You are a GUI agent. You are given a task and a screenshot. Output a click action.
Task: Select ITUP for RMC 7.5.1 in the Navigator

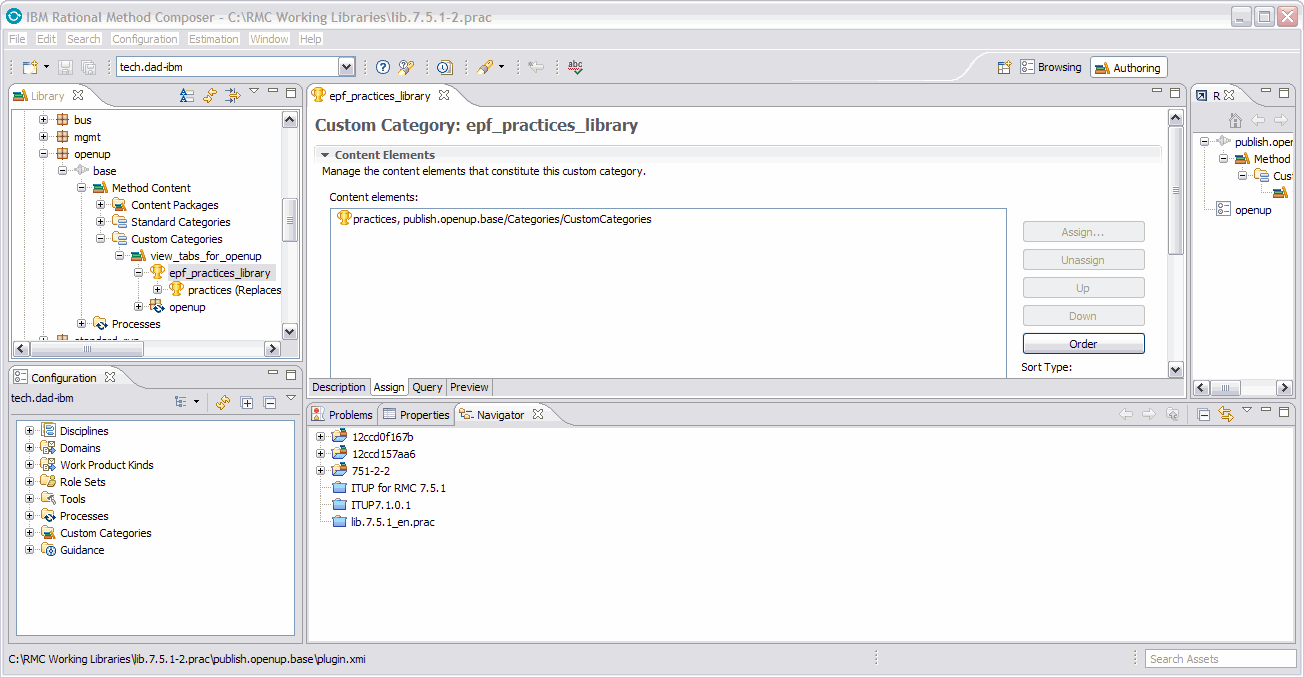pyautogui.click(x=398, y=488)
